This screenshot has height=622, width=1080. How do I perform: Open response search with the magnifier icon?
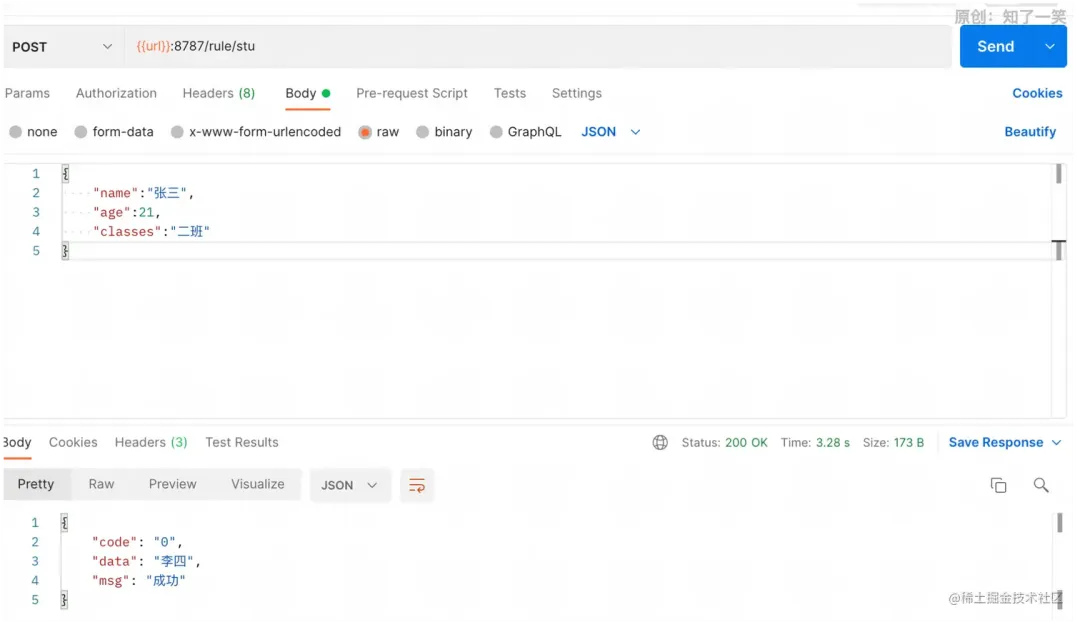[1041, 485]
